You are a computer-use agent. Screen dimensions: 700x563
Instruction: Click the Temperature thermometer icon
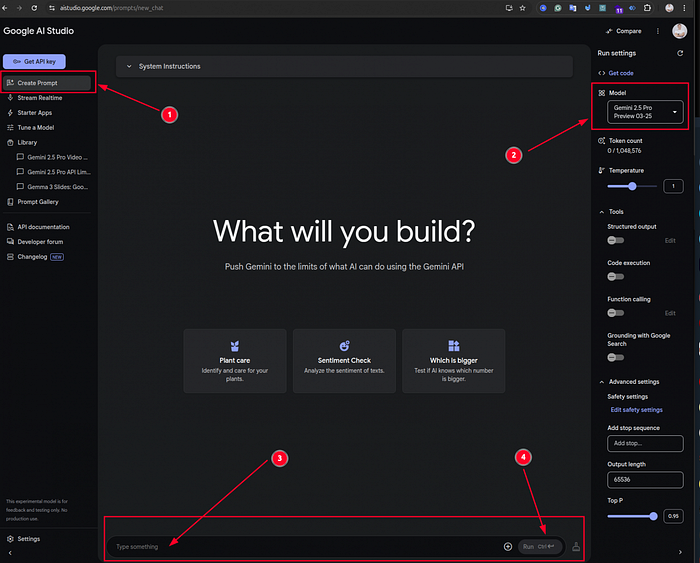[x=602, y=171]
